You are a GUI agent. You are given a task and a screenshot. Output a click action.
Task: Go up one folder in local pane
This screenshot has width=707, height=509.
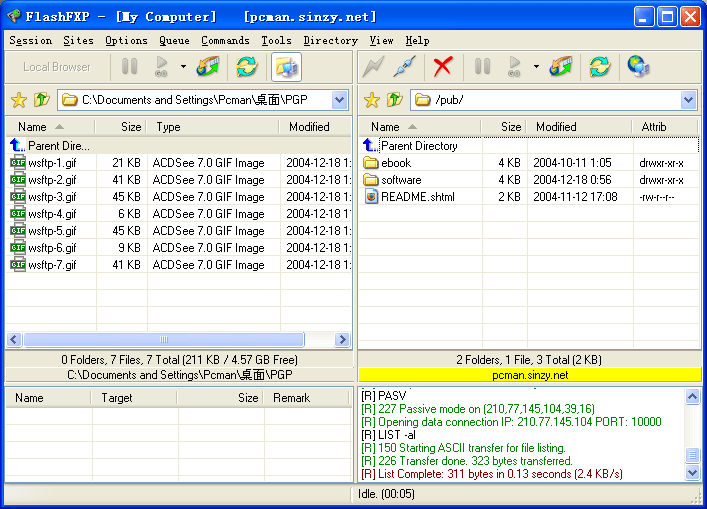pos(41,100)
